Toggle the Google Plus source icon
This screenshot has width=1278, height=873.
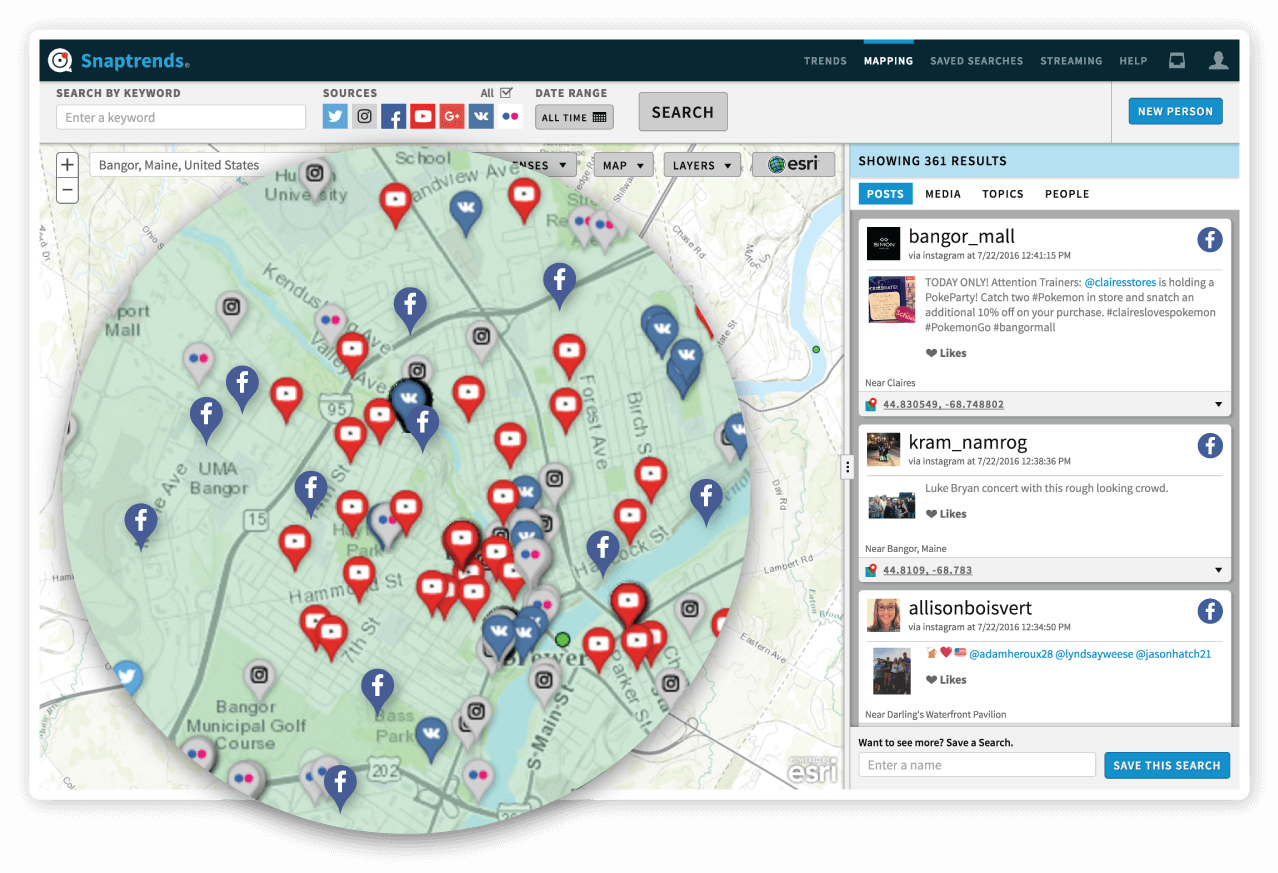[452, 117]
